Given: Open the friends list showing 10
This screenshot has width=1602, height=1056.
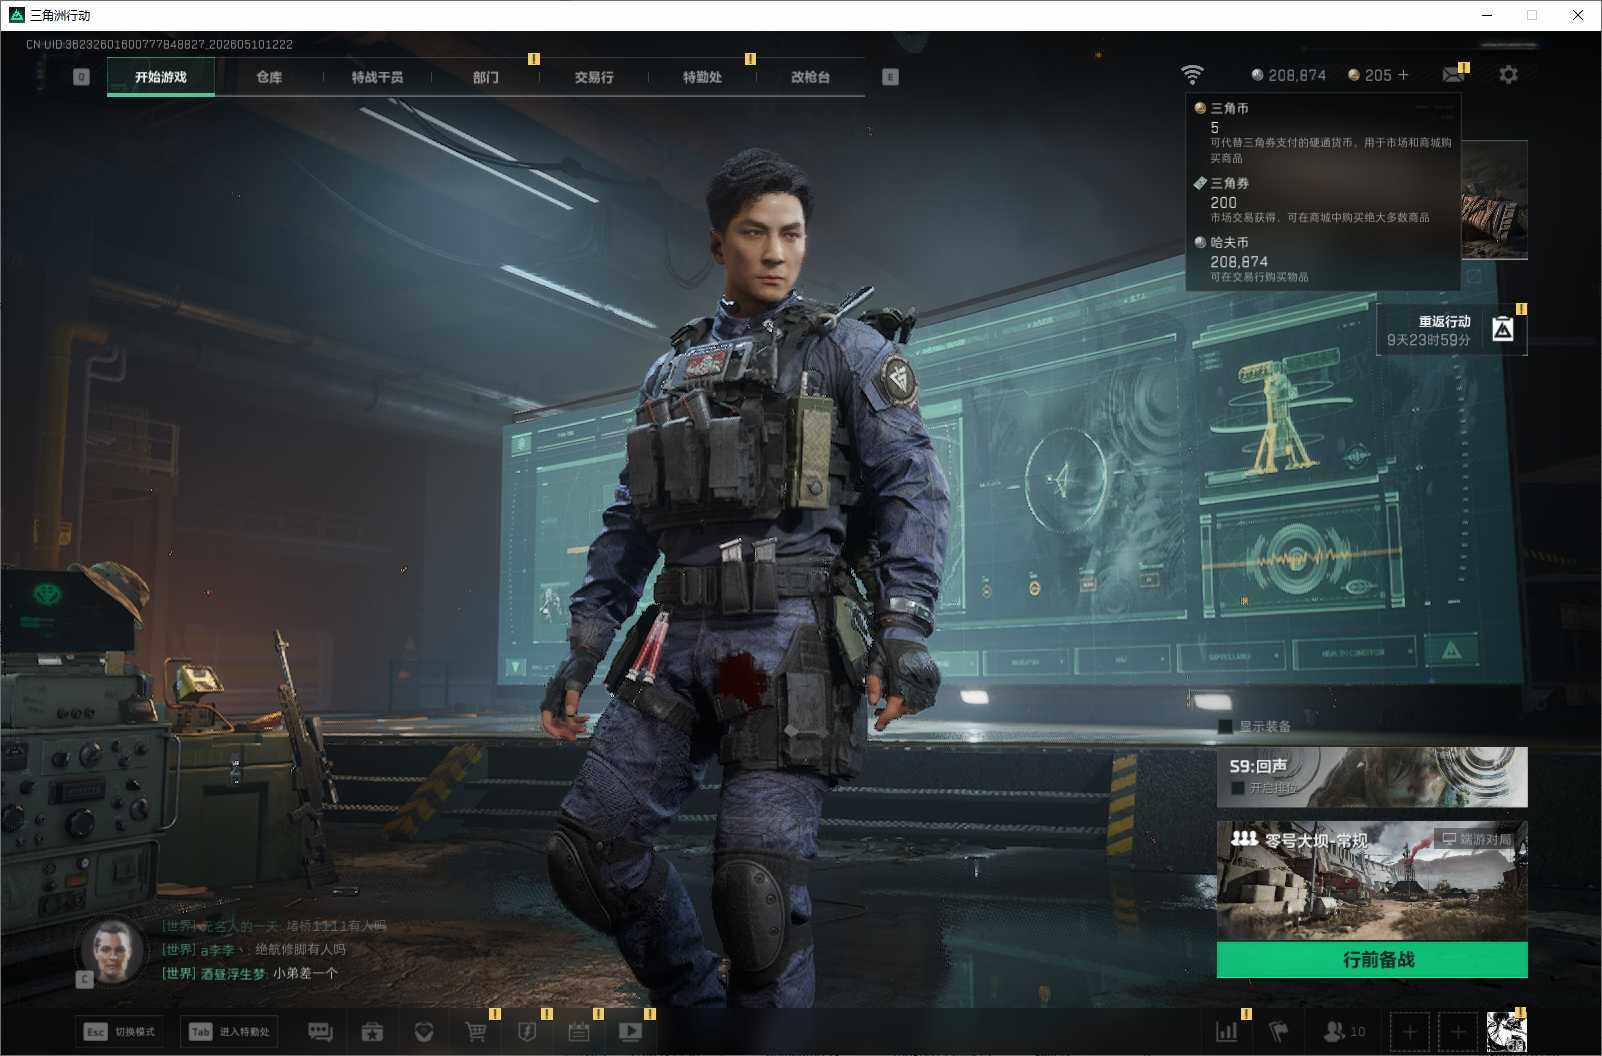Looking at the screenshot, I should 1344,1032.
